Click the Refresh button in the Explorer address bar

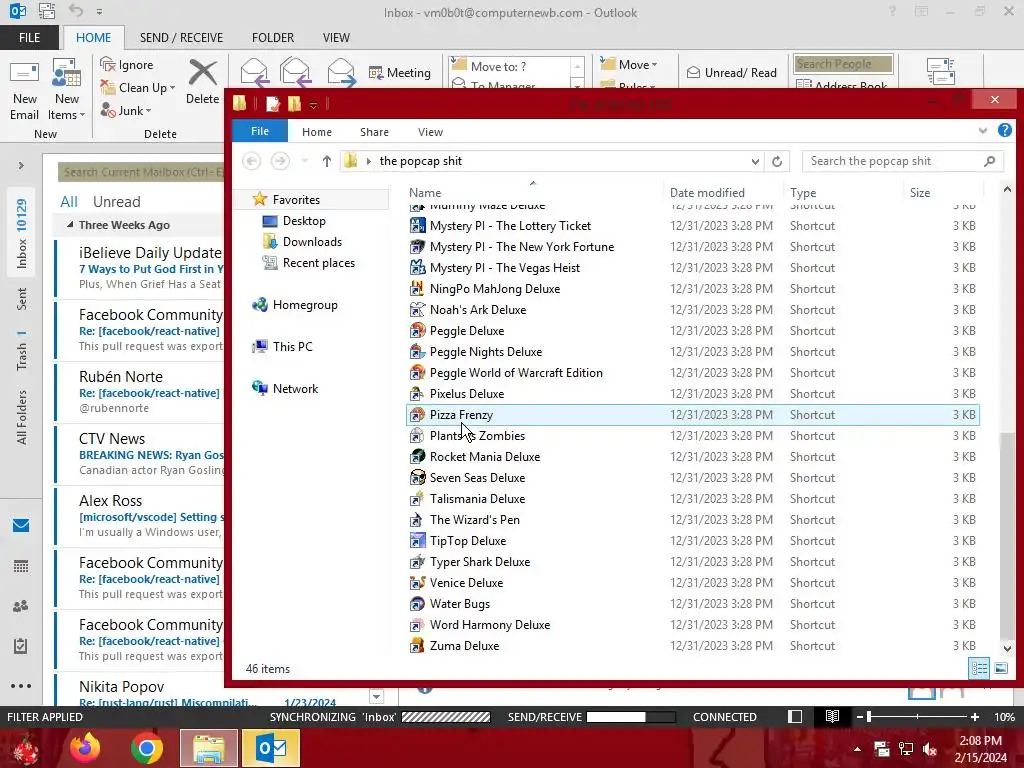tap(776, 161)
